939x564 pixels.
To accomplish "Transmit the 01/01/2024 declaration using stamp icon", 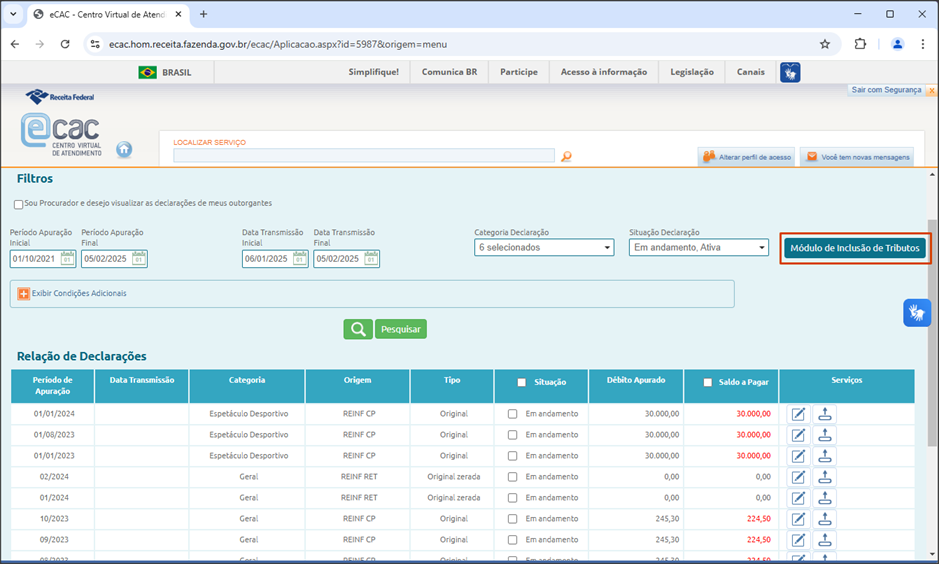I will (825, 414).
